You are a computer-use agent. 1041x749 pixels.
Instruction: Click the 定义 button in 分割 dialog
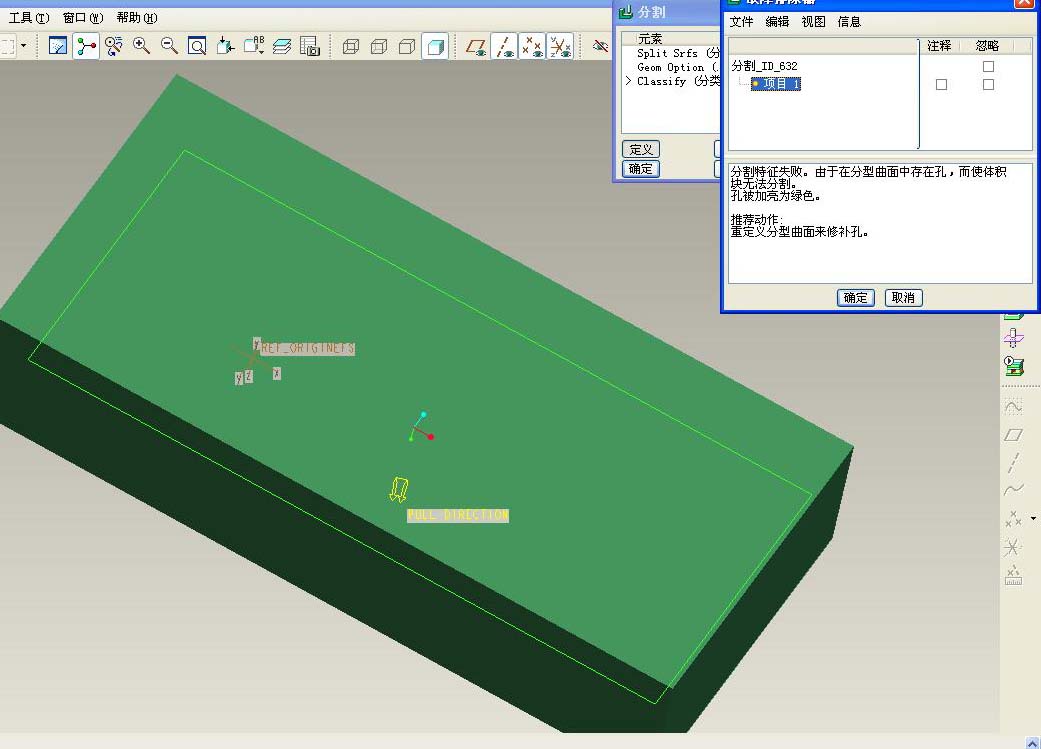coord(641,149)
